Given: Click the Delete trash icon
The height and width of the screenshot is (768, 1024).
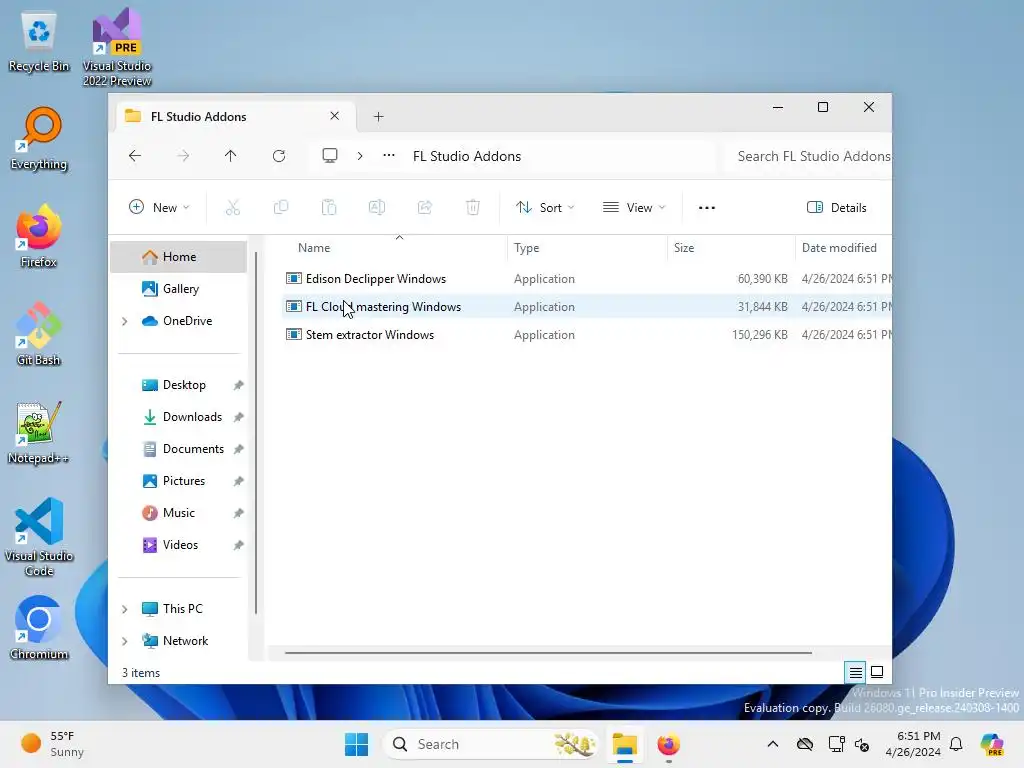Looking at the screenshot, I should coord(473,208).
